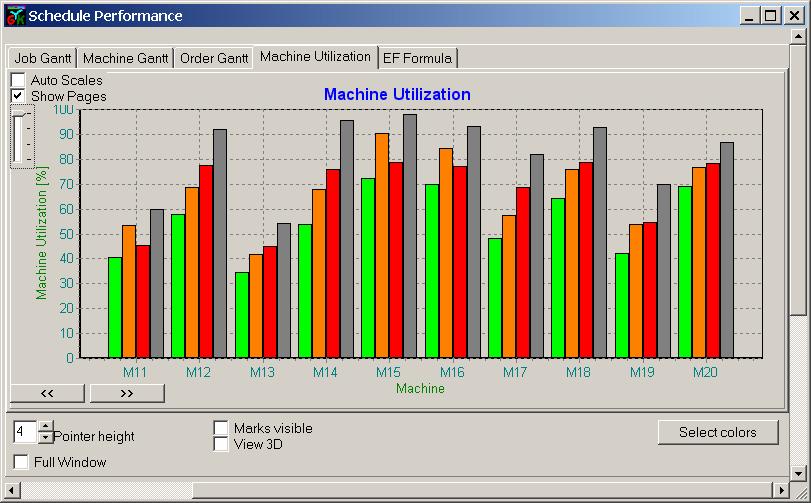This screenshot has width=811, height=503.
Task: Enable the Auto Scales checkbox
Action: [x=18, y=80]
